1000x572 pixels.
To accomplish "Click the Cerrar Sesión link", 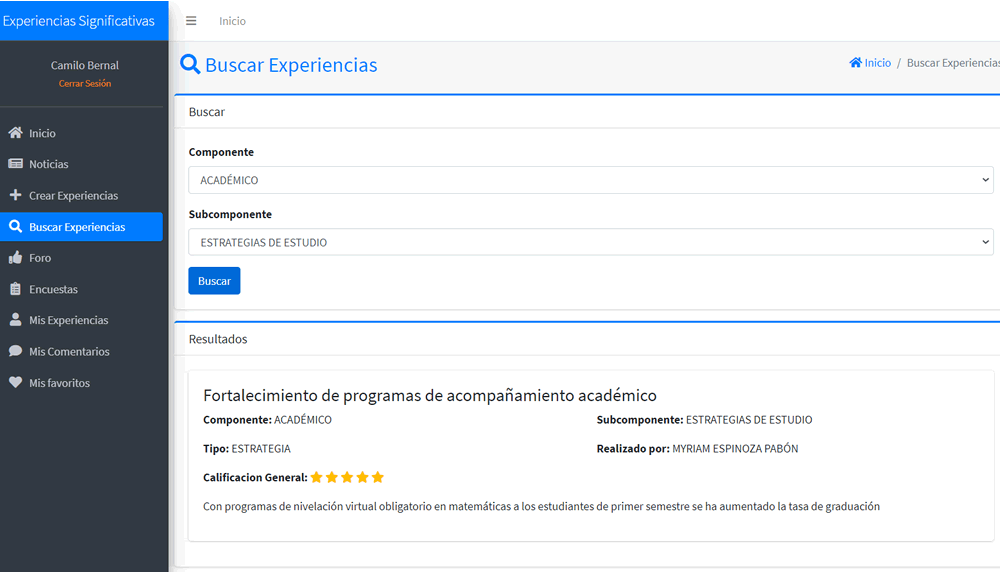I will (x=85, y=84).
